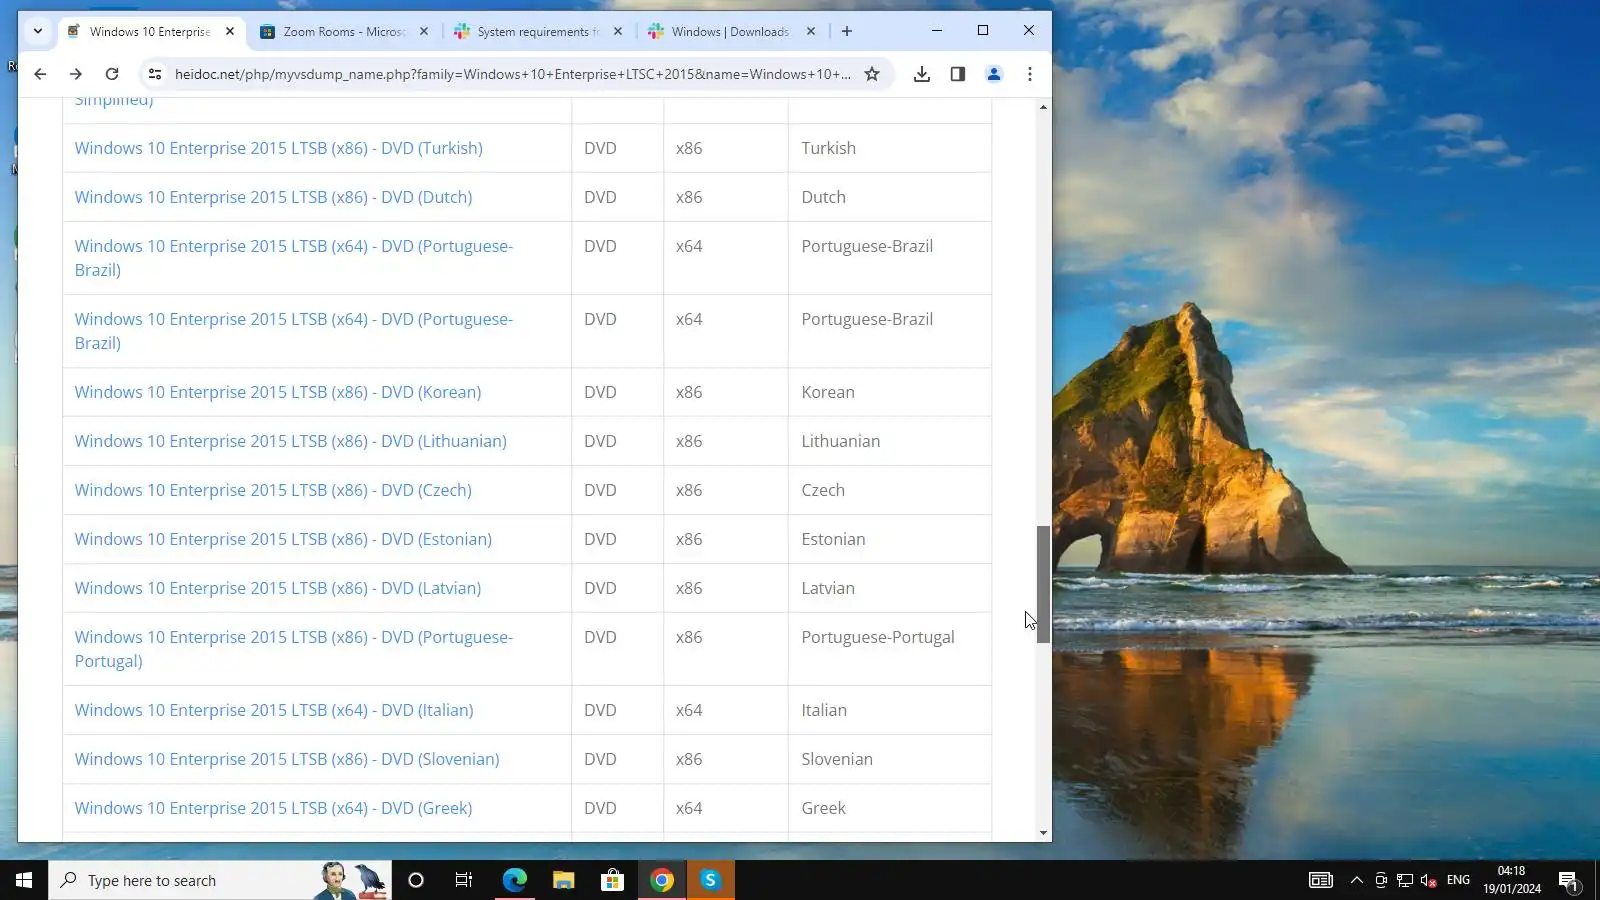Viewport: 1600px width, 900px height.
Task: Close the Zoom Rooms tab
Action: click(x=424, y=31)
